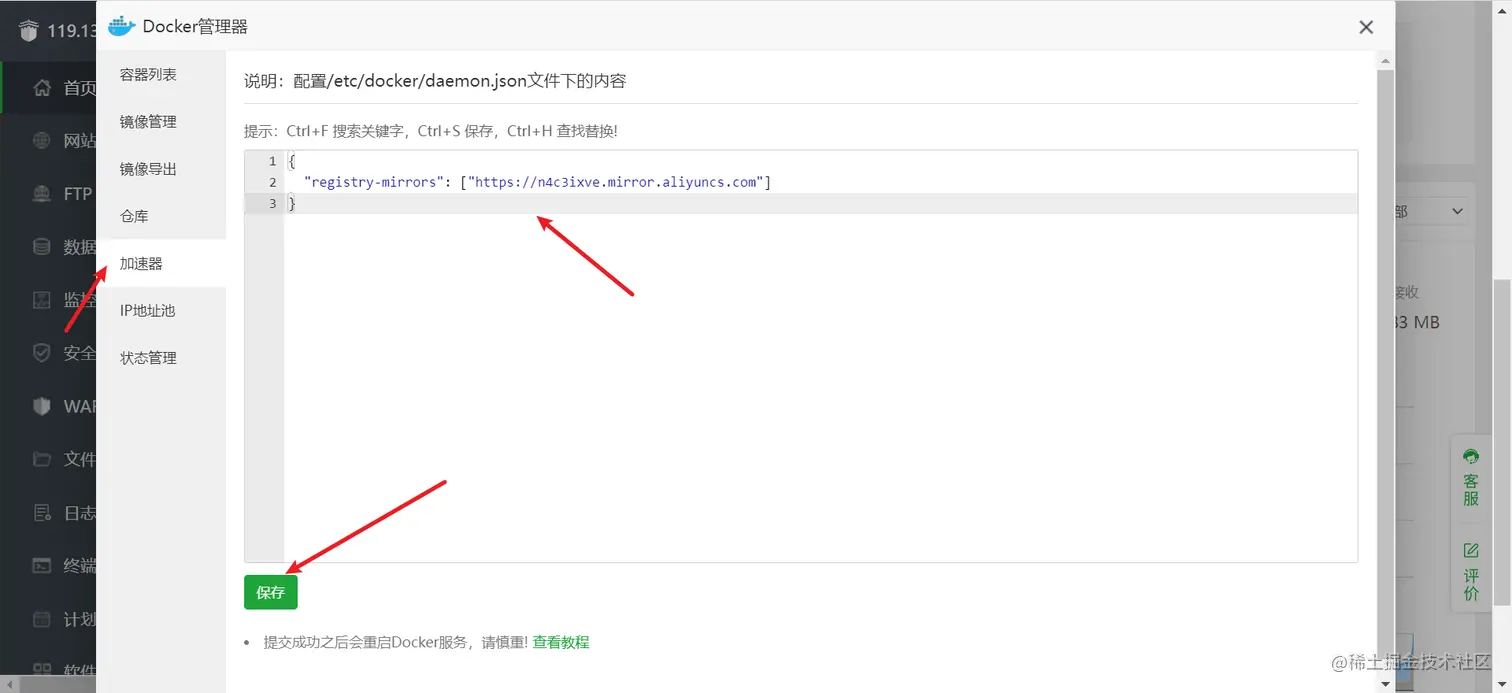Click the registry-mirrors URL string in editor
The image size is (1512, 693).
point(617,182)
